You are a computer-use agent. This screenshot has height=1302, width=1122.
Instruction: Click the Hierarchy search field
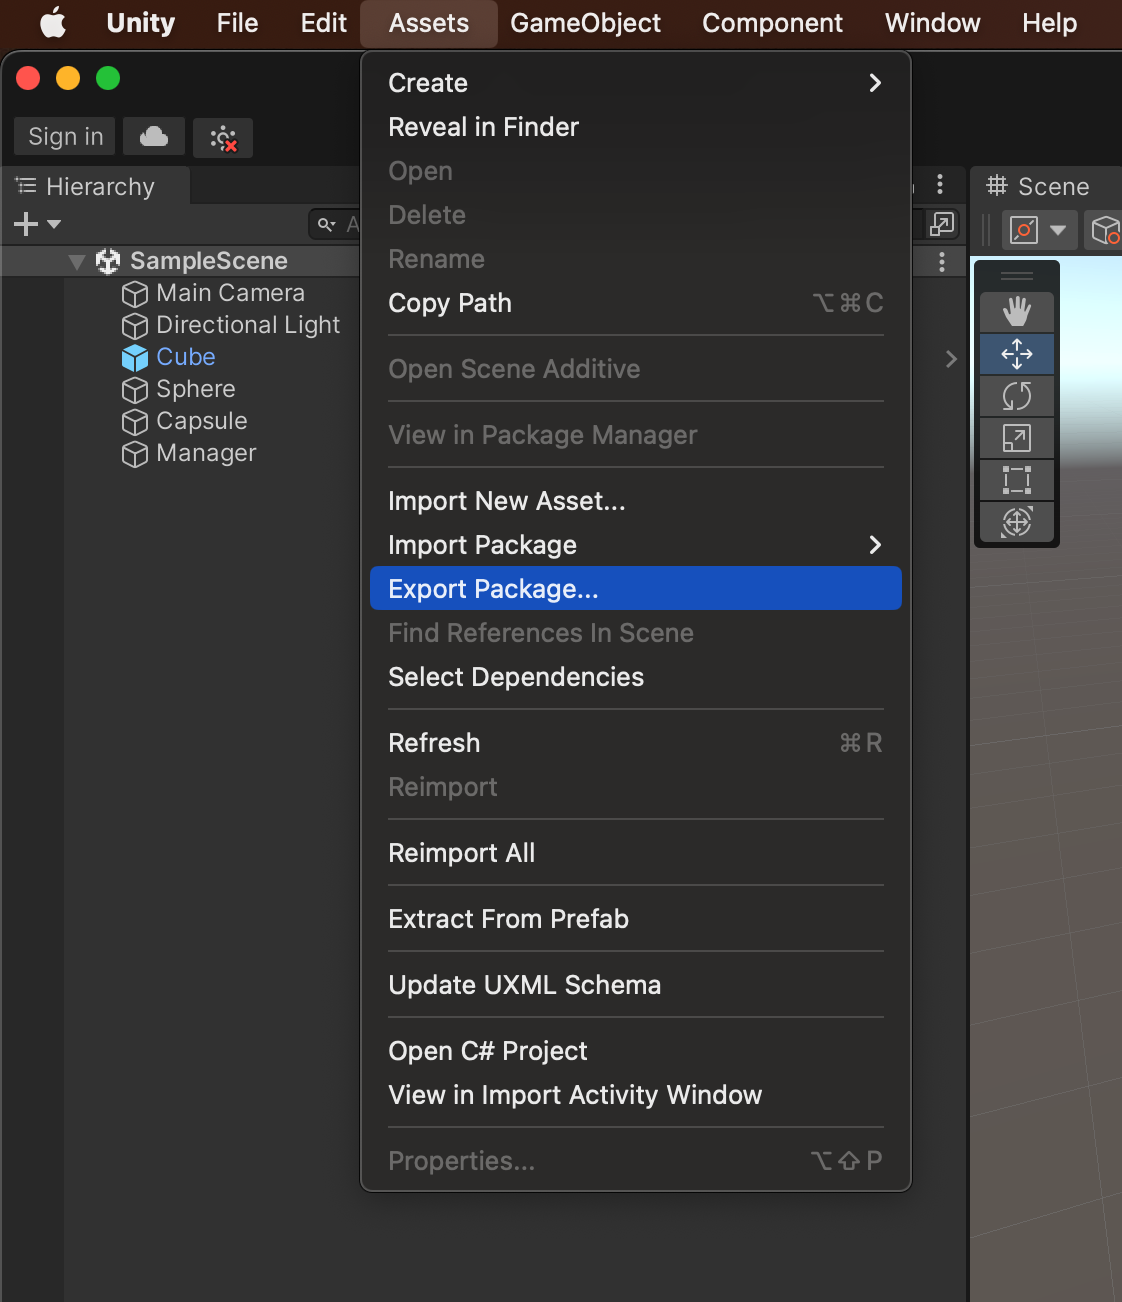point(335,224)
